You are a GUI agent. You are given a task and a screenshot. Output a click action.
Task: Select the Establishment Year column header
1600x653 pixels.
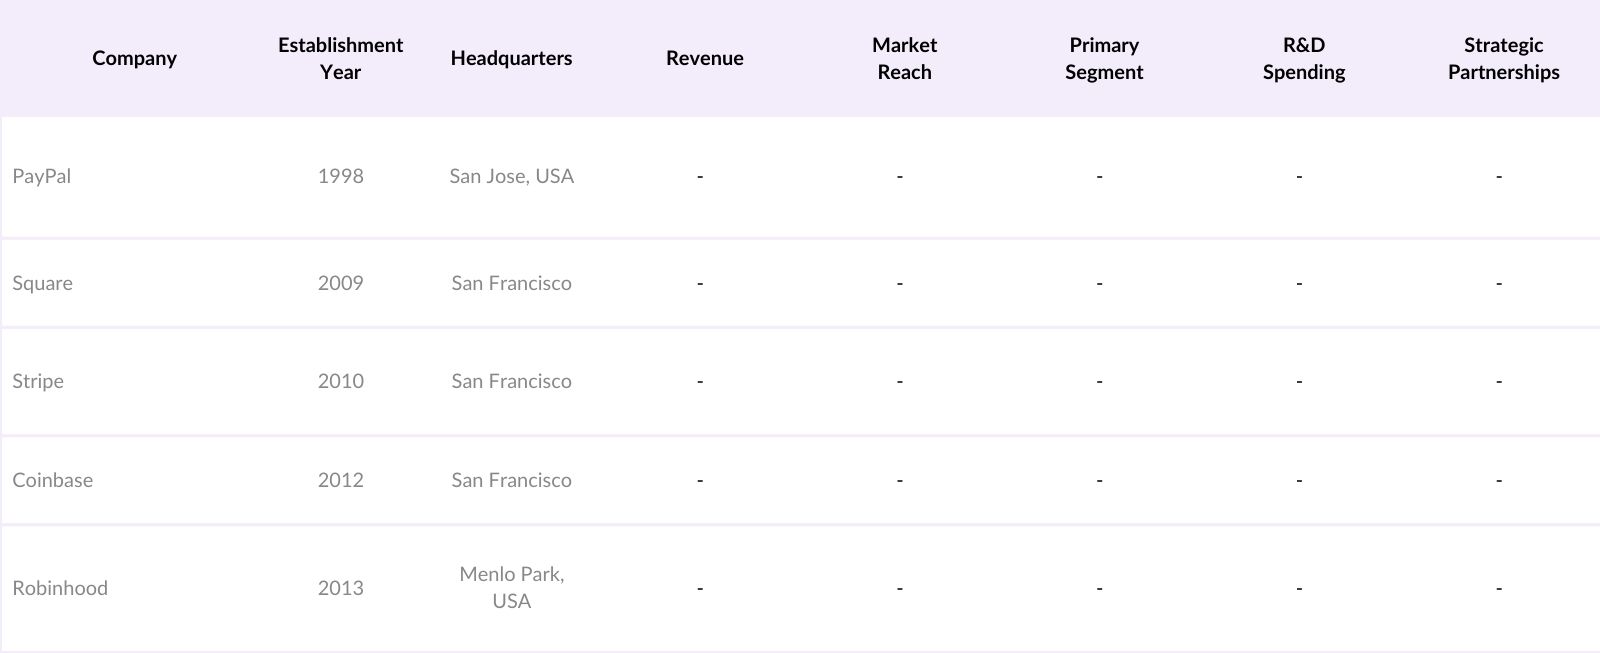(340, 58)
